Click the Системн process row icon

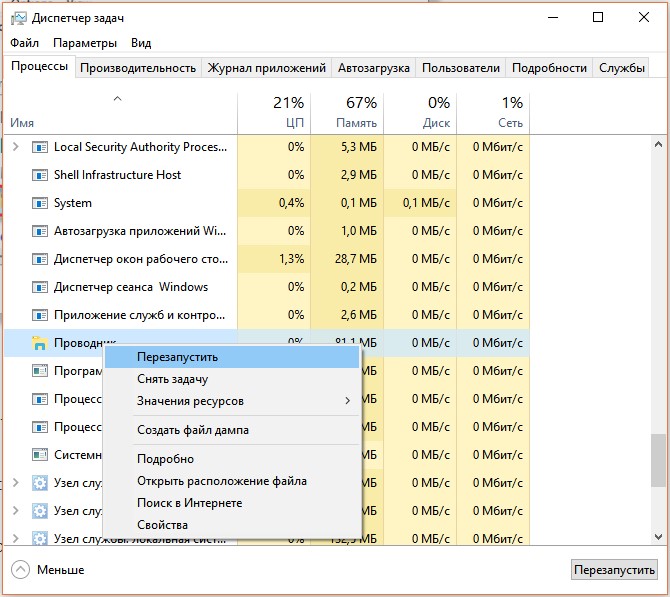(x=40, y=455)
